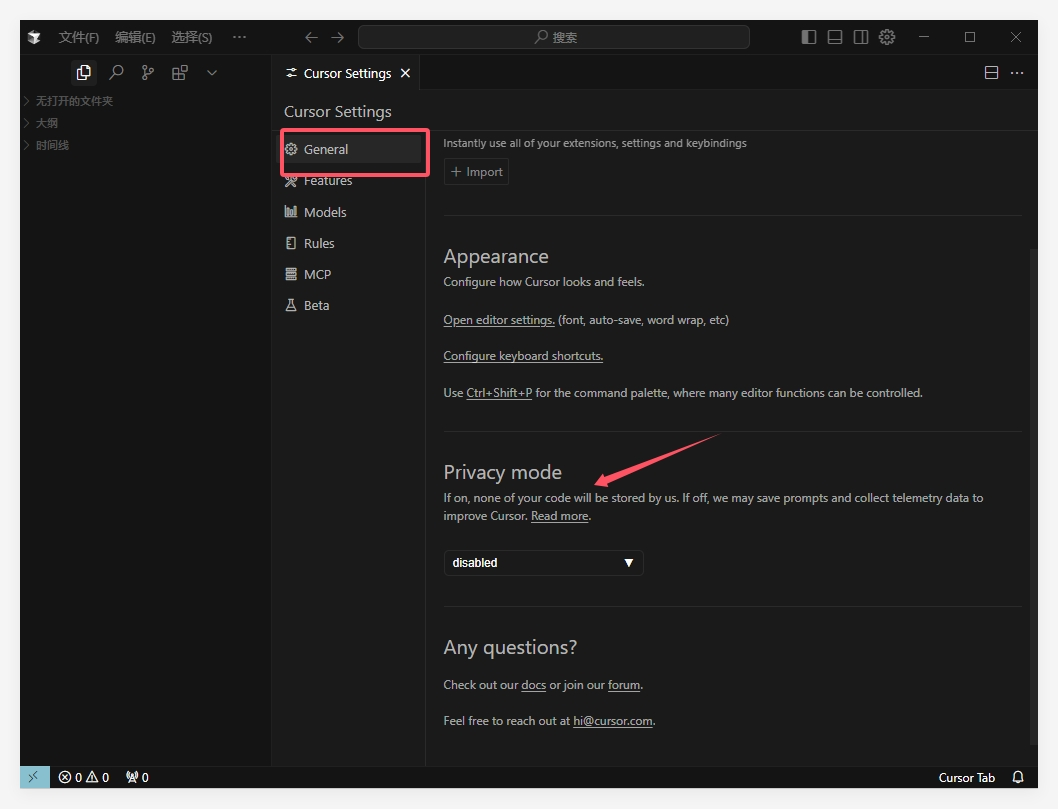Open the editor settings link
Image resolution: width=1058 pixels, height=809 pixels.
[x=499, y=320]
